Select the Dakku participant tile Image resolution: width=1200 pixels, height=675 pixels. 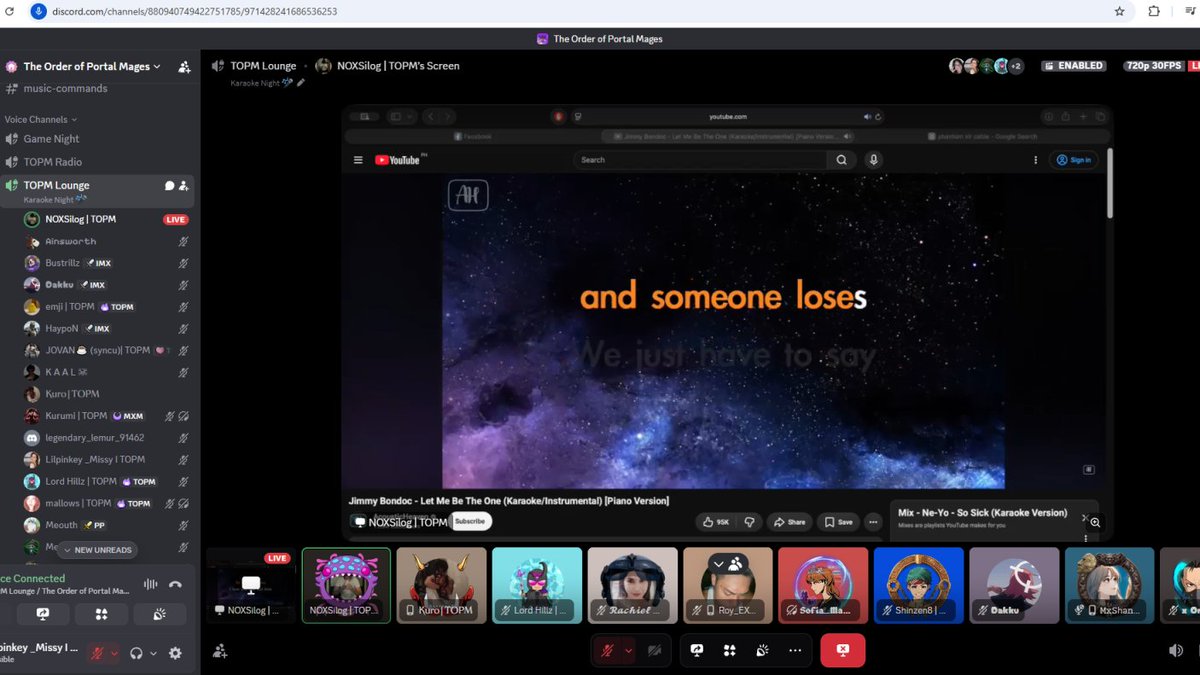point(1014,585)
